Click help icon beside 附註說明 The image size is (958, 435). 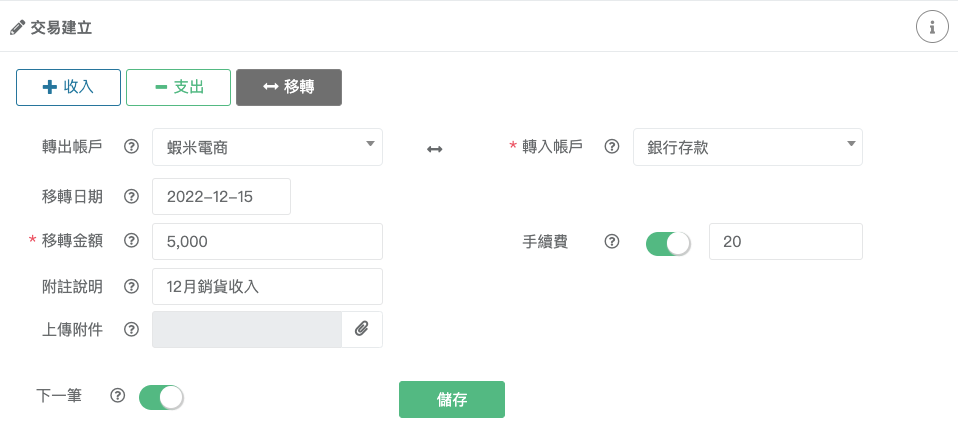[131, 287]
